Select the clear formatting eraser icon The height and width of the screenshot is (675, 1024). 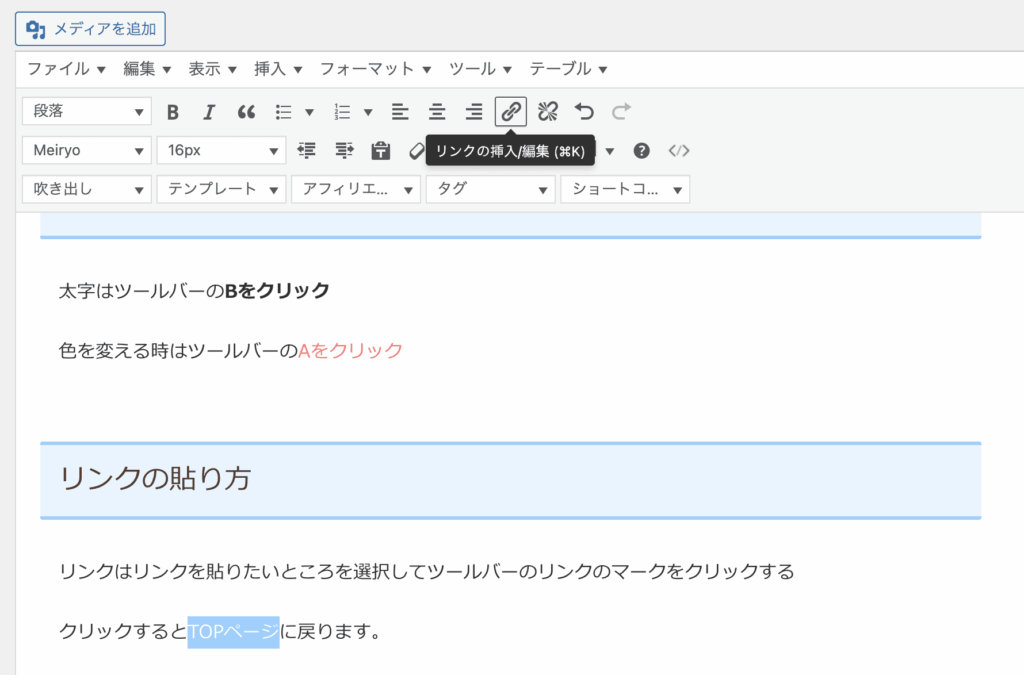click(417, 150)
